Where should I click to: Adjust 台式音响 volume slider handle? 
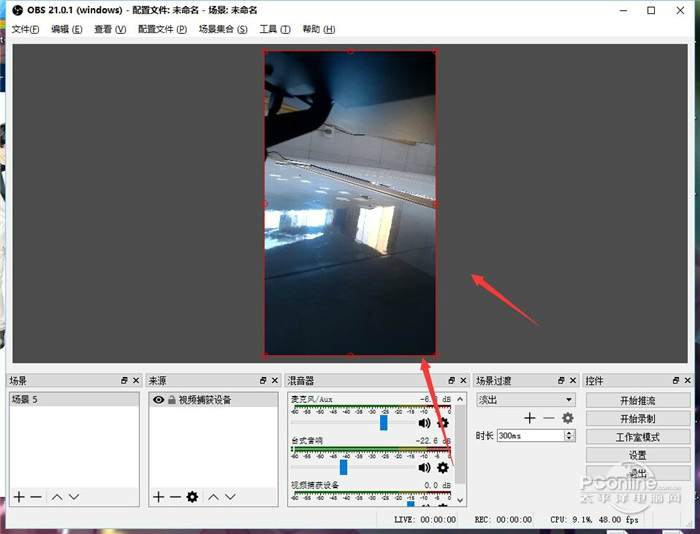click(343, 467)
